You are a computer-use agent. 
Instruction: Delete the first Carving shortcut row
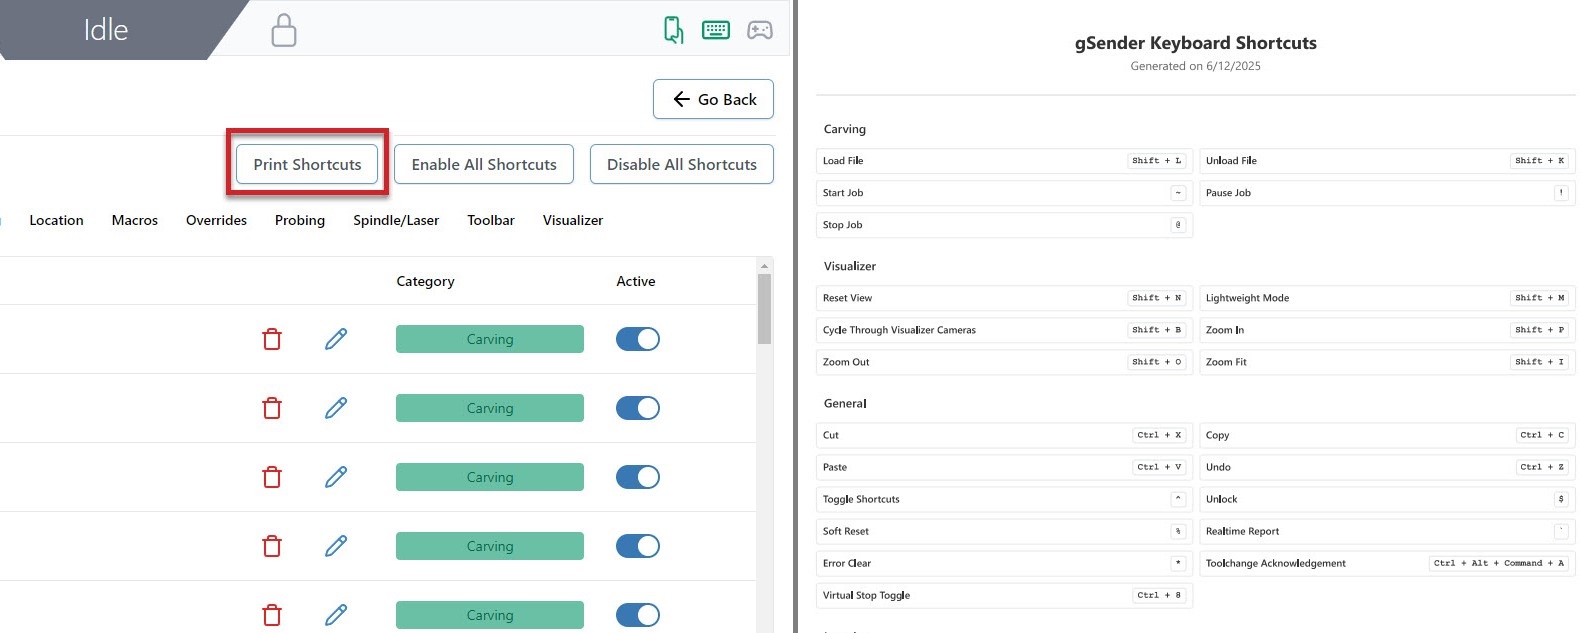pyautogui.click(x=272, y=340)
